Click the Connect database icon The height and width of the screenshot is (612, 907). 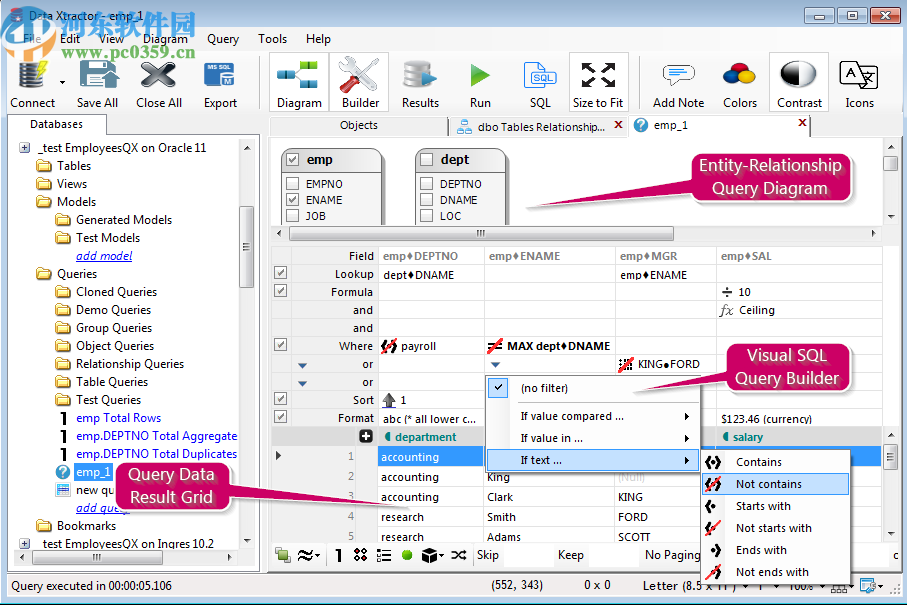(x=32, y=75)
